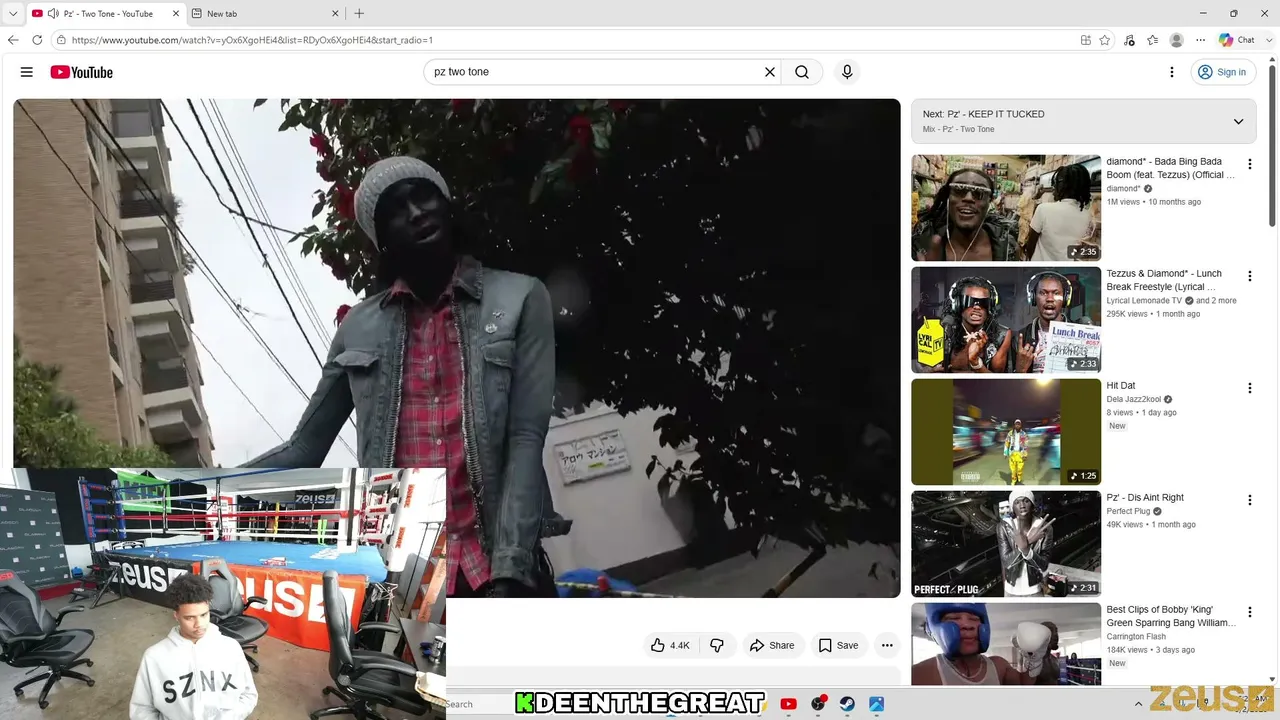The image size is (1280, 720).
Task: Open the favorites list icon
Action: 1152,40
